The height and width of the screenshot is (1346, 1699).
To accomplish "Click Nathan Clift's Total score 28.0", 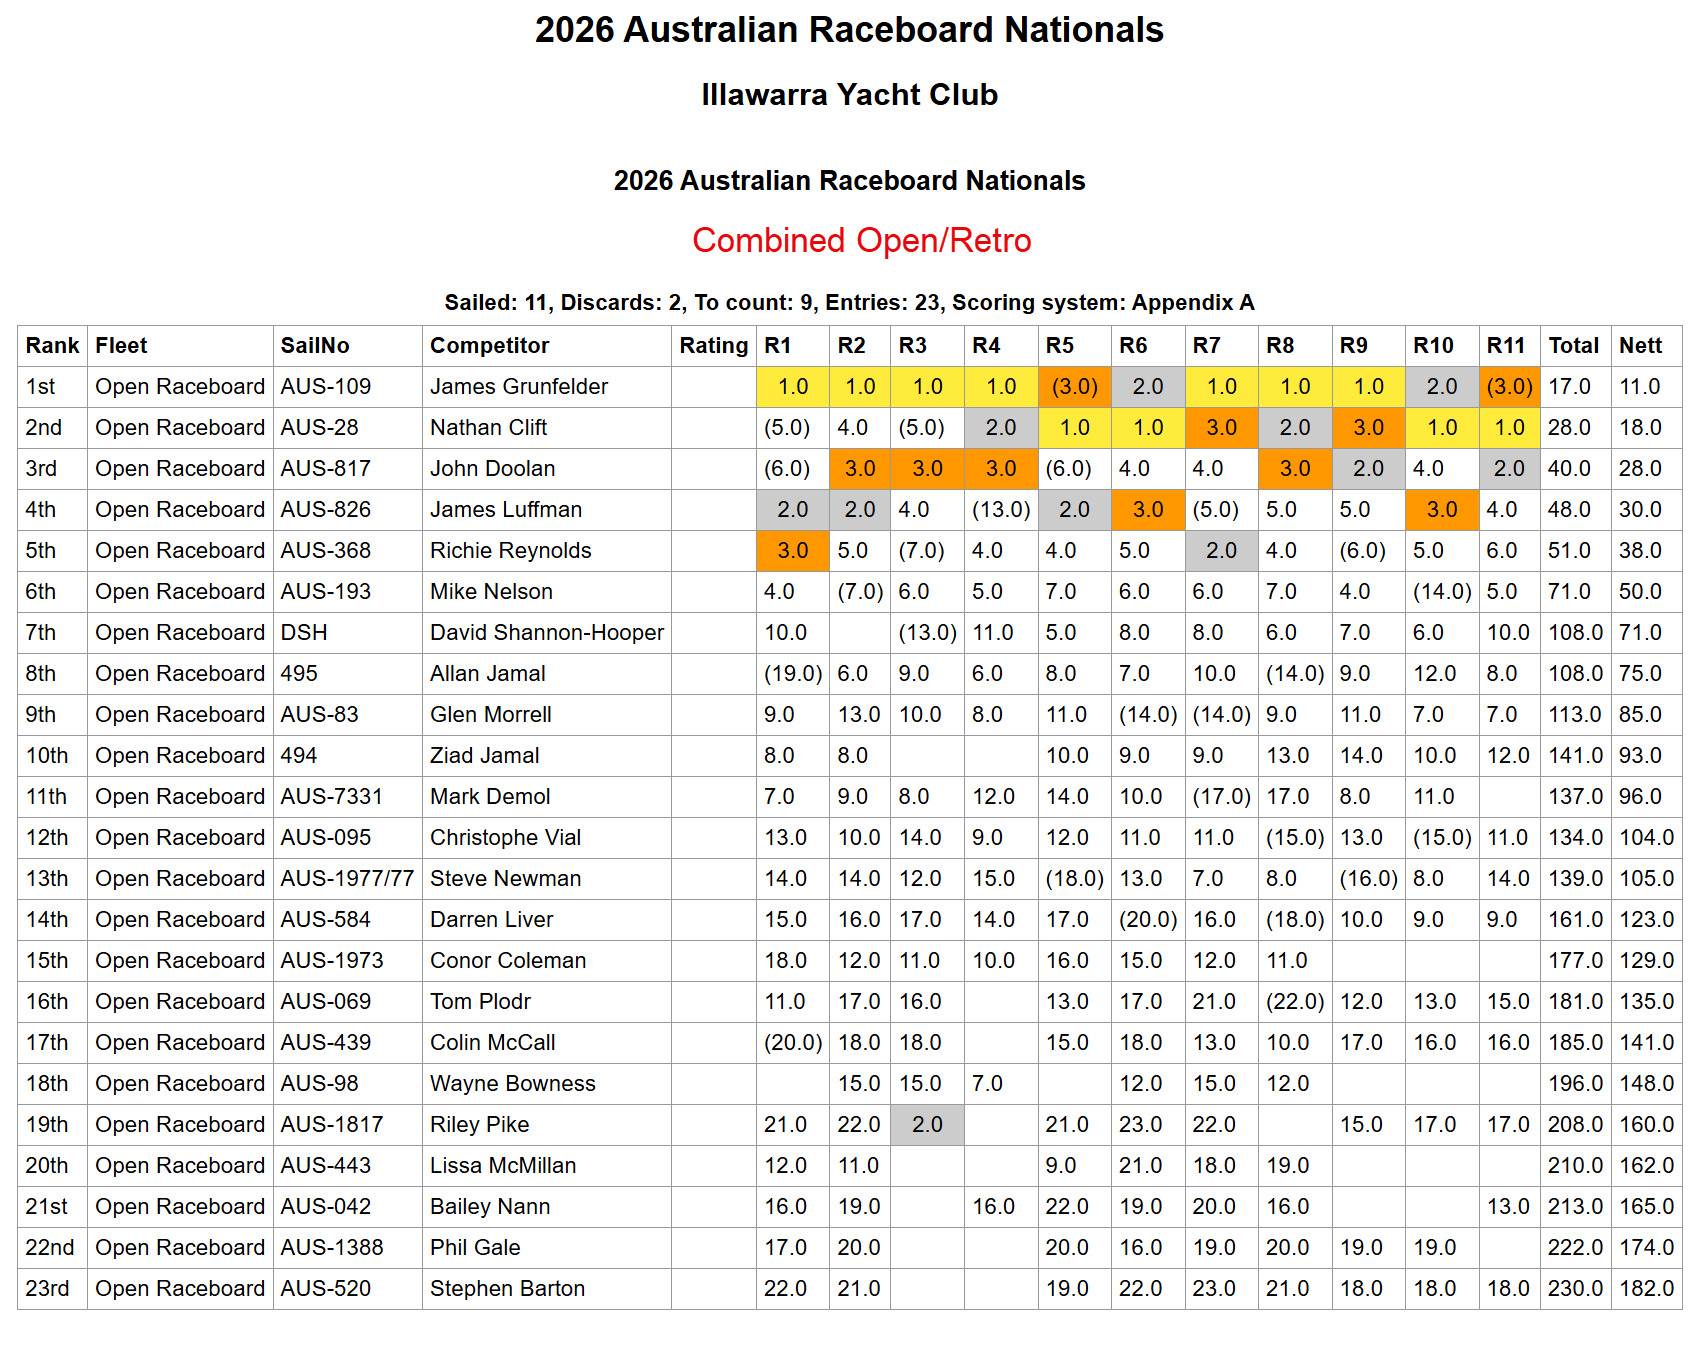I will click(x=1568, y=428).
